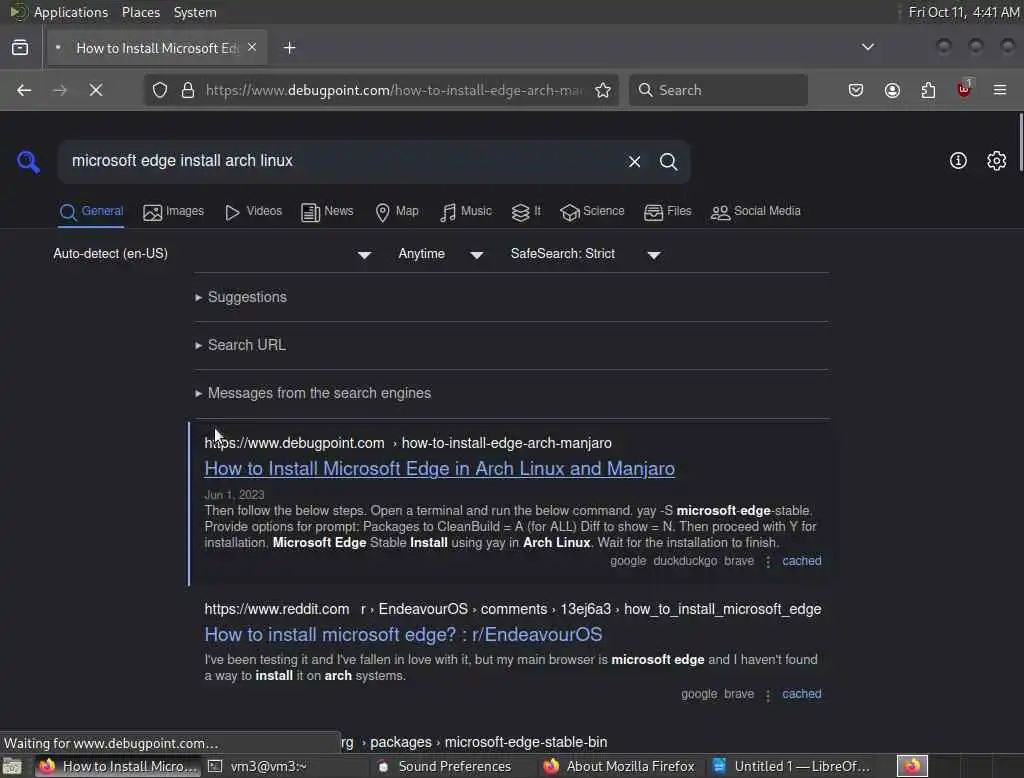Switch to the Music category
The width and height of the screenshot is (1024, 778).
point(466,212)
